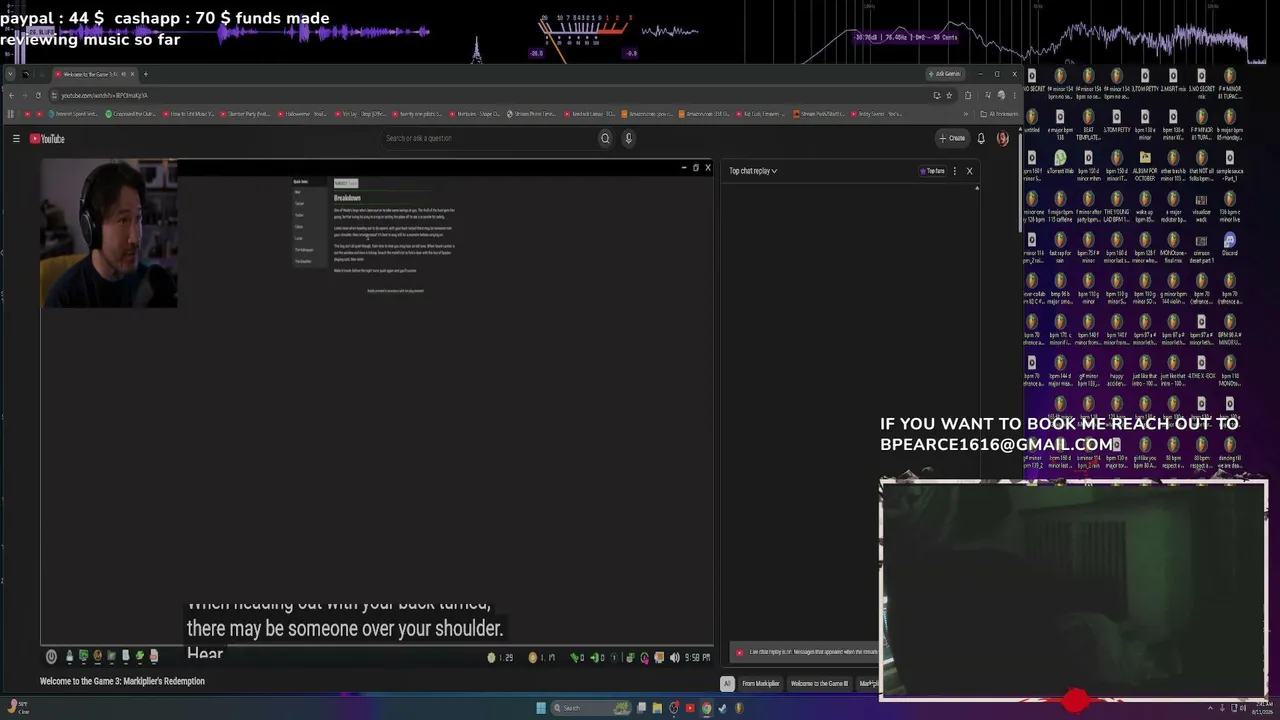
Task: Open the Internet Speed Test bookmark
Action: pyautogui.click(x=75, y=114)
